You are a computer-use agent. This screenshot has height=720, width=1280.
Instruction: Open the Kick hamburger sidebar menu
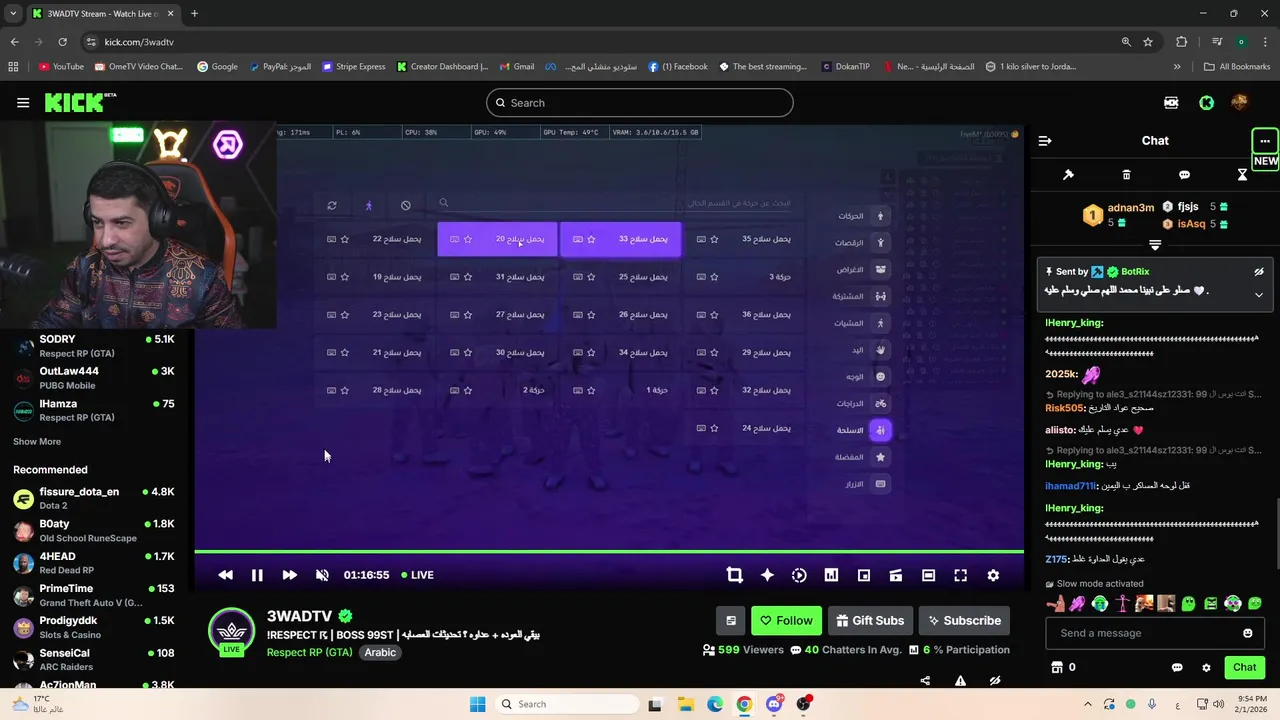23,102
